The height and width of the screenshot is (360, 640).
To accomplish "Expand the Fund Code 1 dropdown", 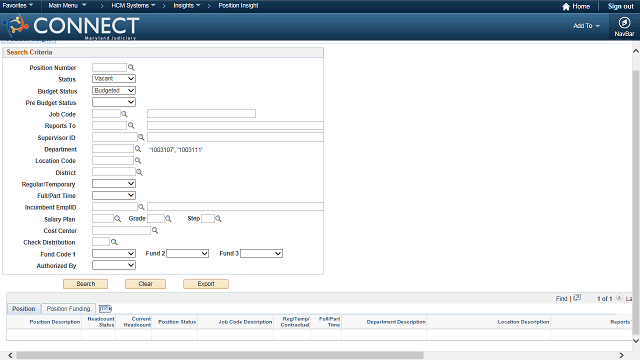I will click(x=114, y=253).
